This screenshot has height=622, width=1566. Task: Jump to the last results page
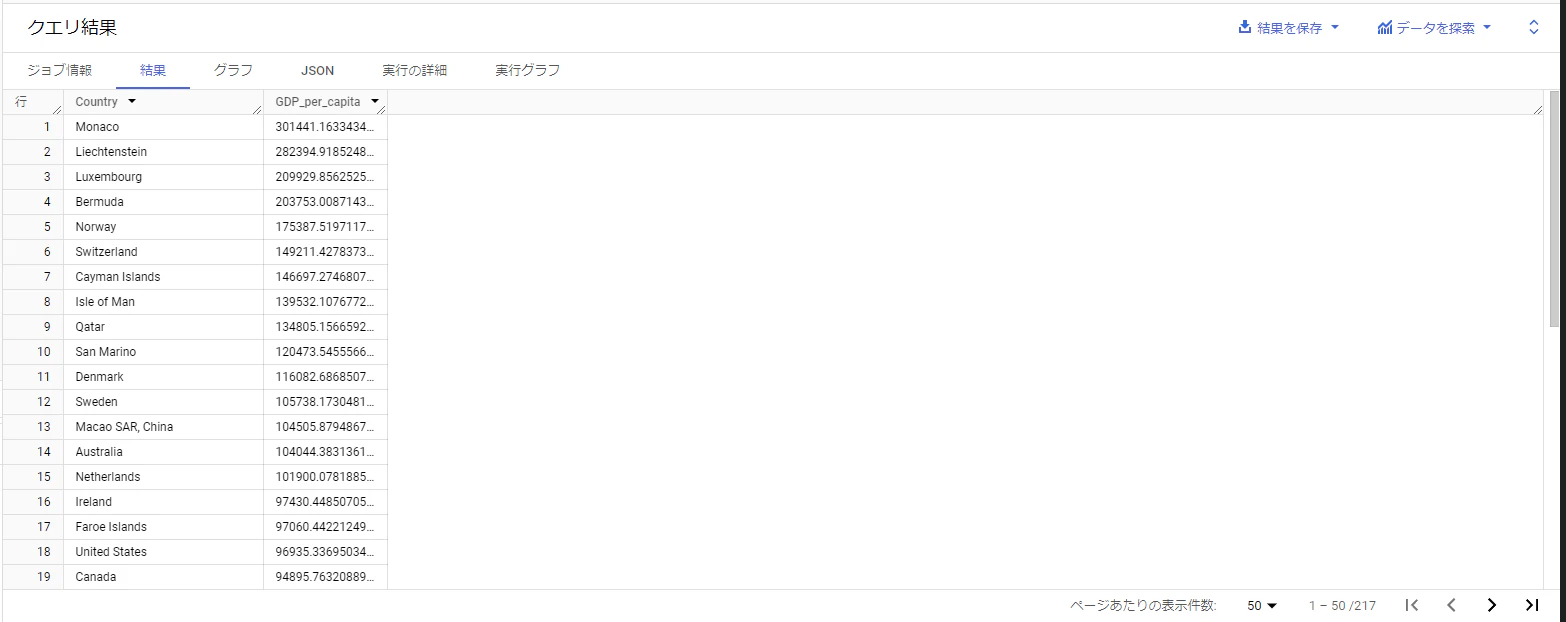[x=1532, y=605]
